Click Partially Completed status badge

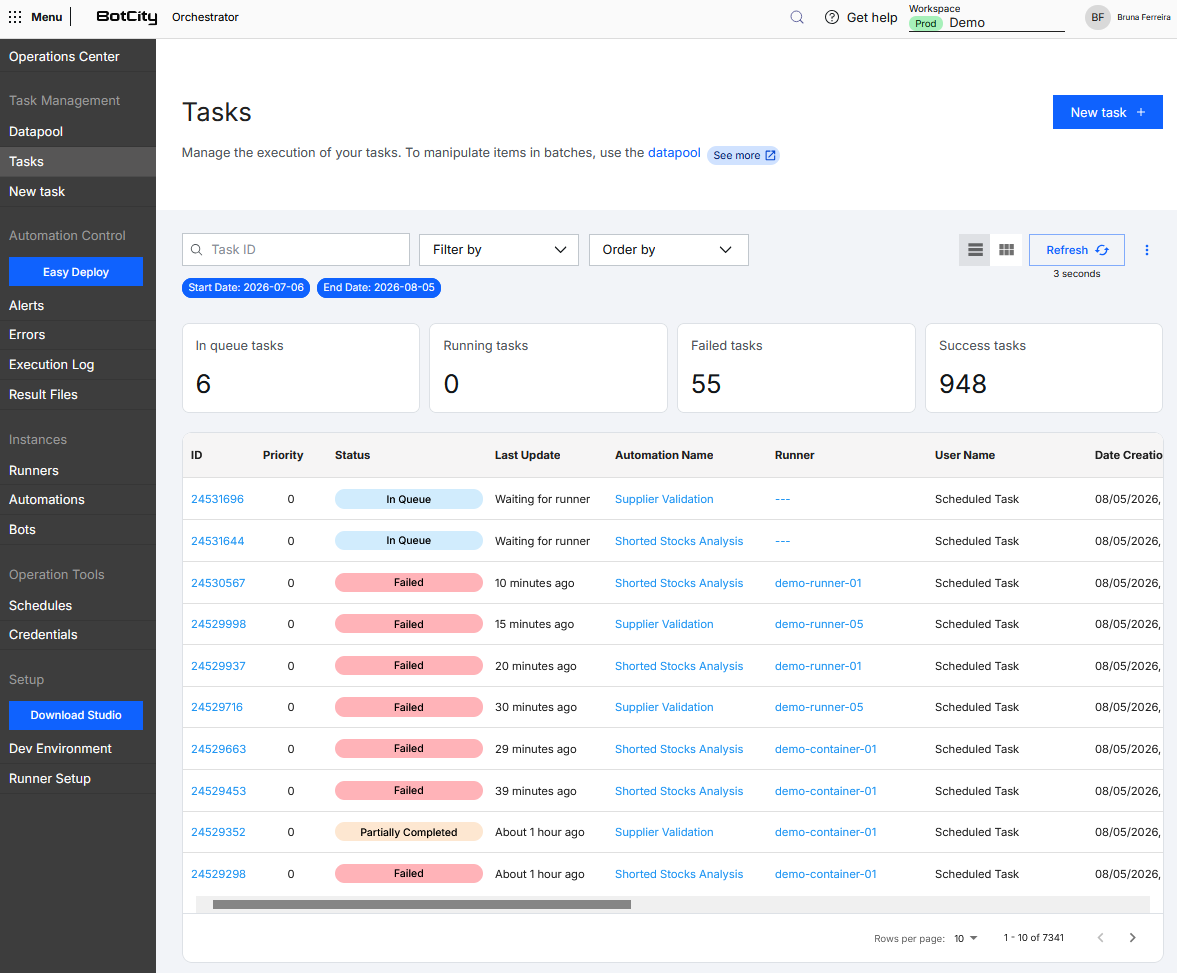[408, 833]
